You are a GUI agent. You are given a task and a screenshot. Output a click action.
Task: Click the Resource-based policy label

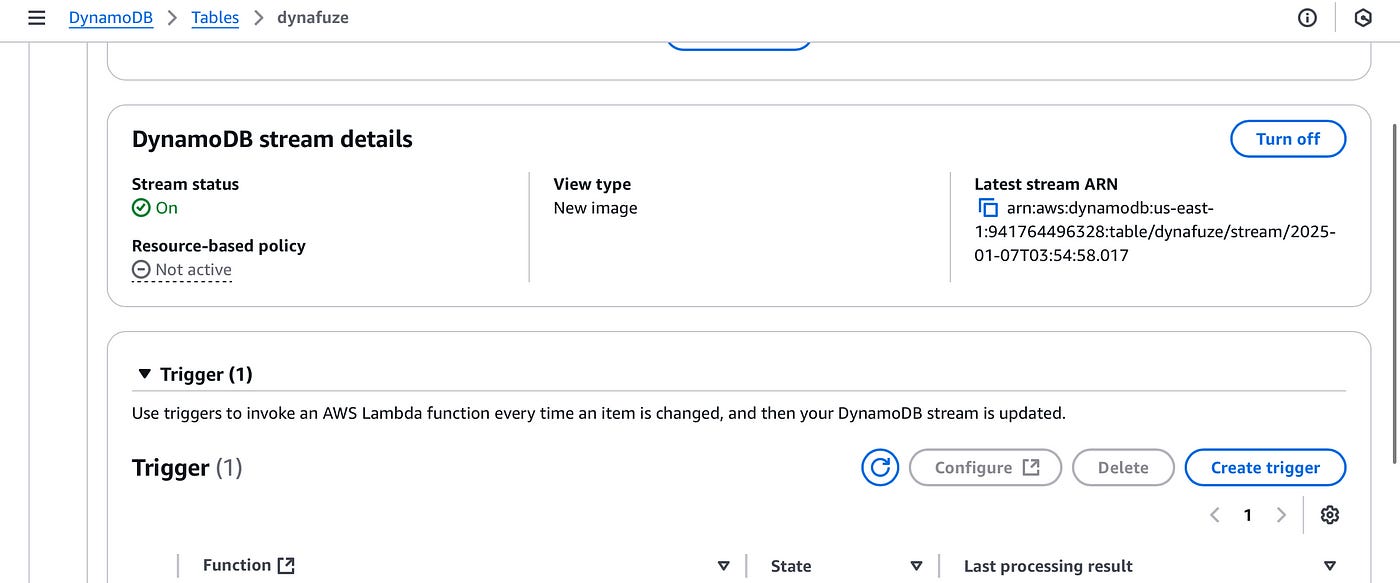pyautogui.click(x=219, y=246)
